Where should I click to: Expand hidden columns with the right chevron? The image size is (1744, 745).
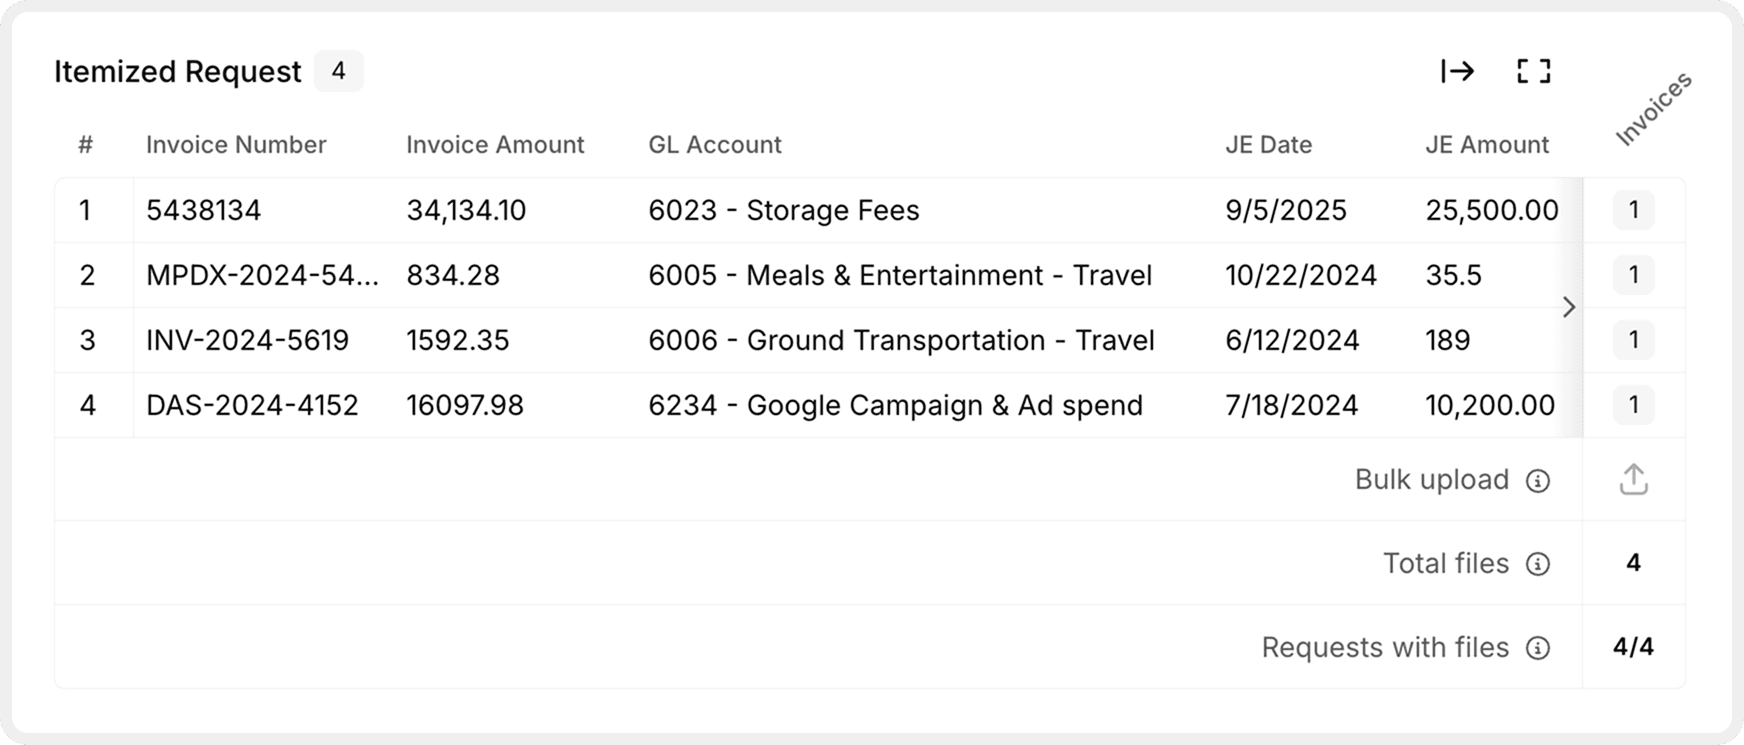pos(1569,308)
